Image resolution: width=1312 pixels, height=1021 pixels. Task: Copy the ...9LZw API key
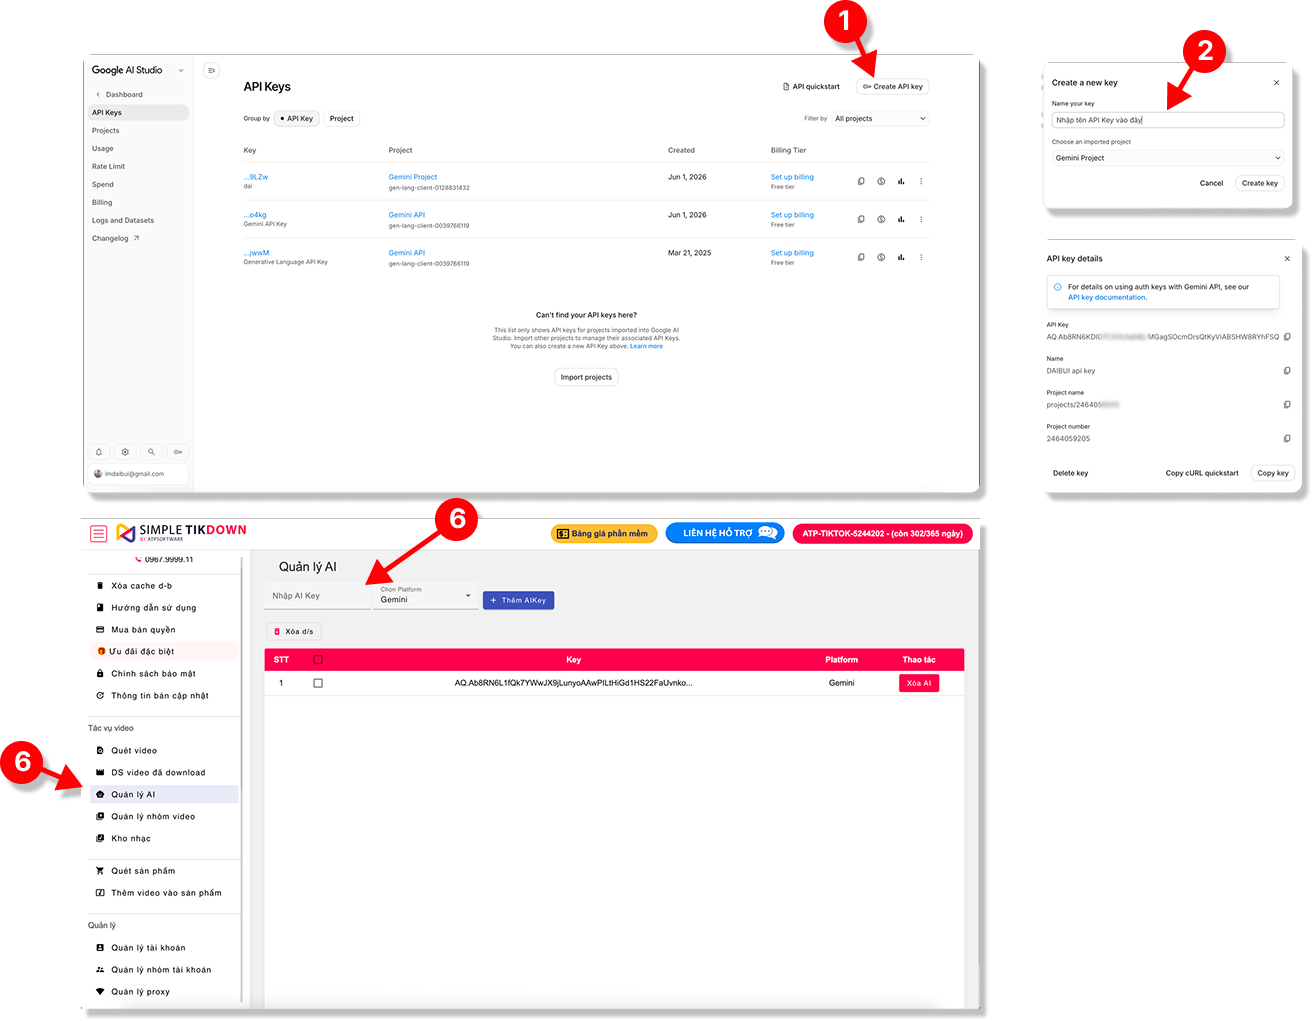pos(861,181)
